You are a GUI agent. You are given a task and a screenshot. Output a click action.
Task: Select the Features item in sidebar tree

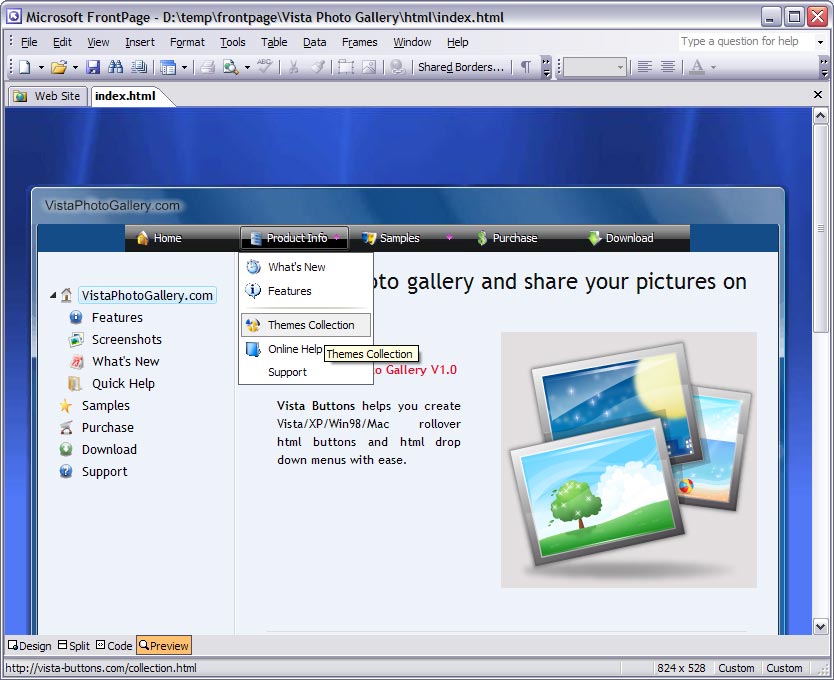117,318
